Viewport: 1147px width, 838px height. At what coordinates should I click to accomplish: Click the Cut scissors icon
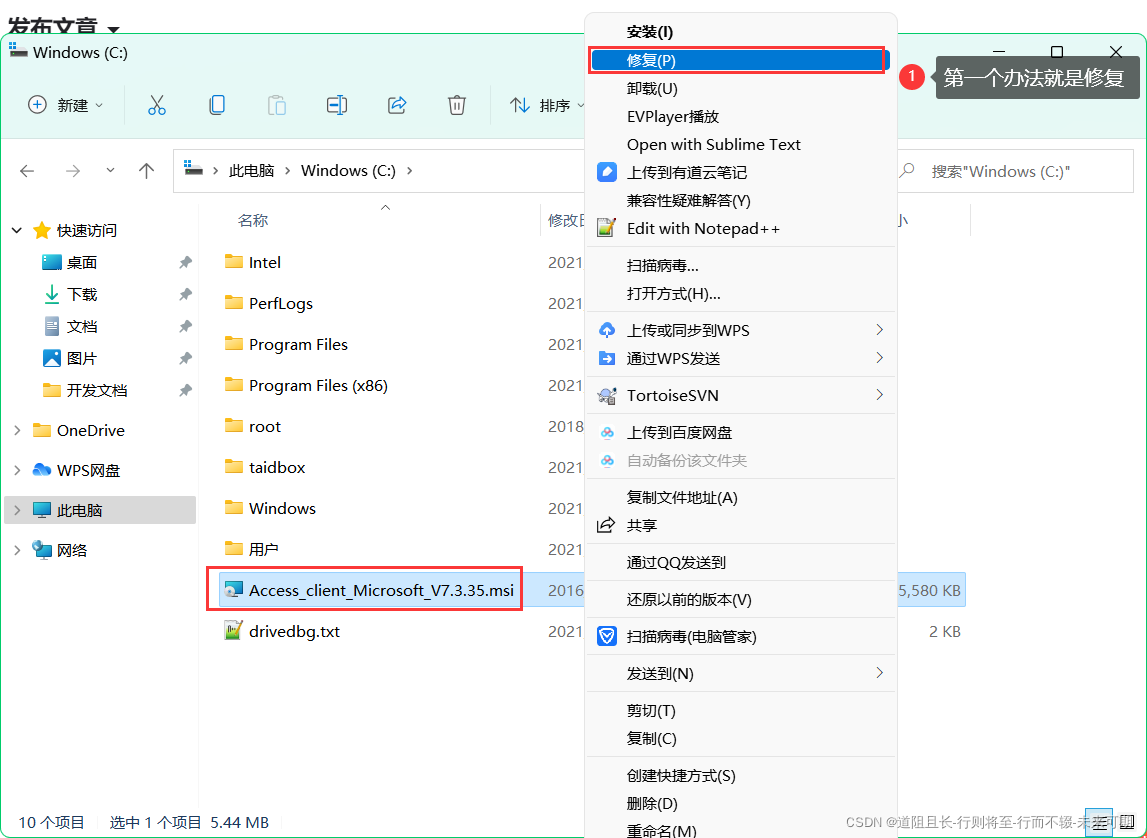(157, 105)
